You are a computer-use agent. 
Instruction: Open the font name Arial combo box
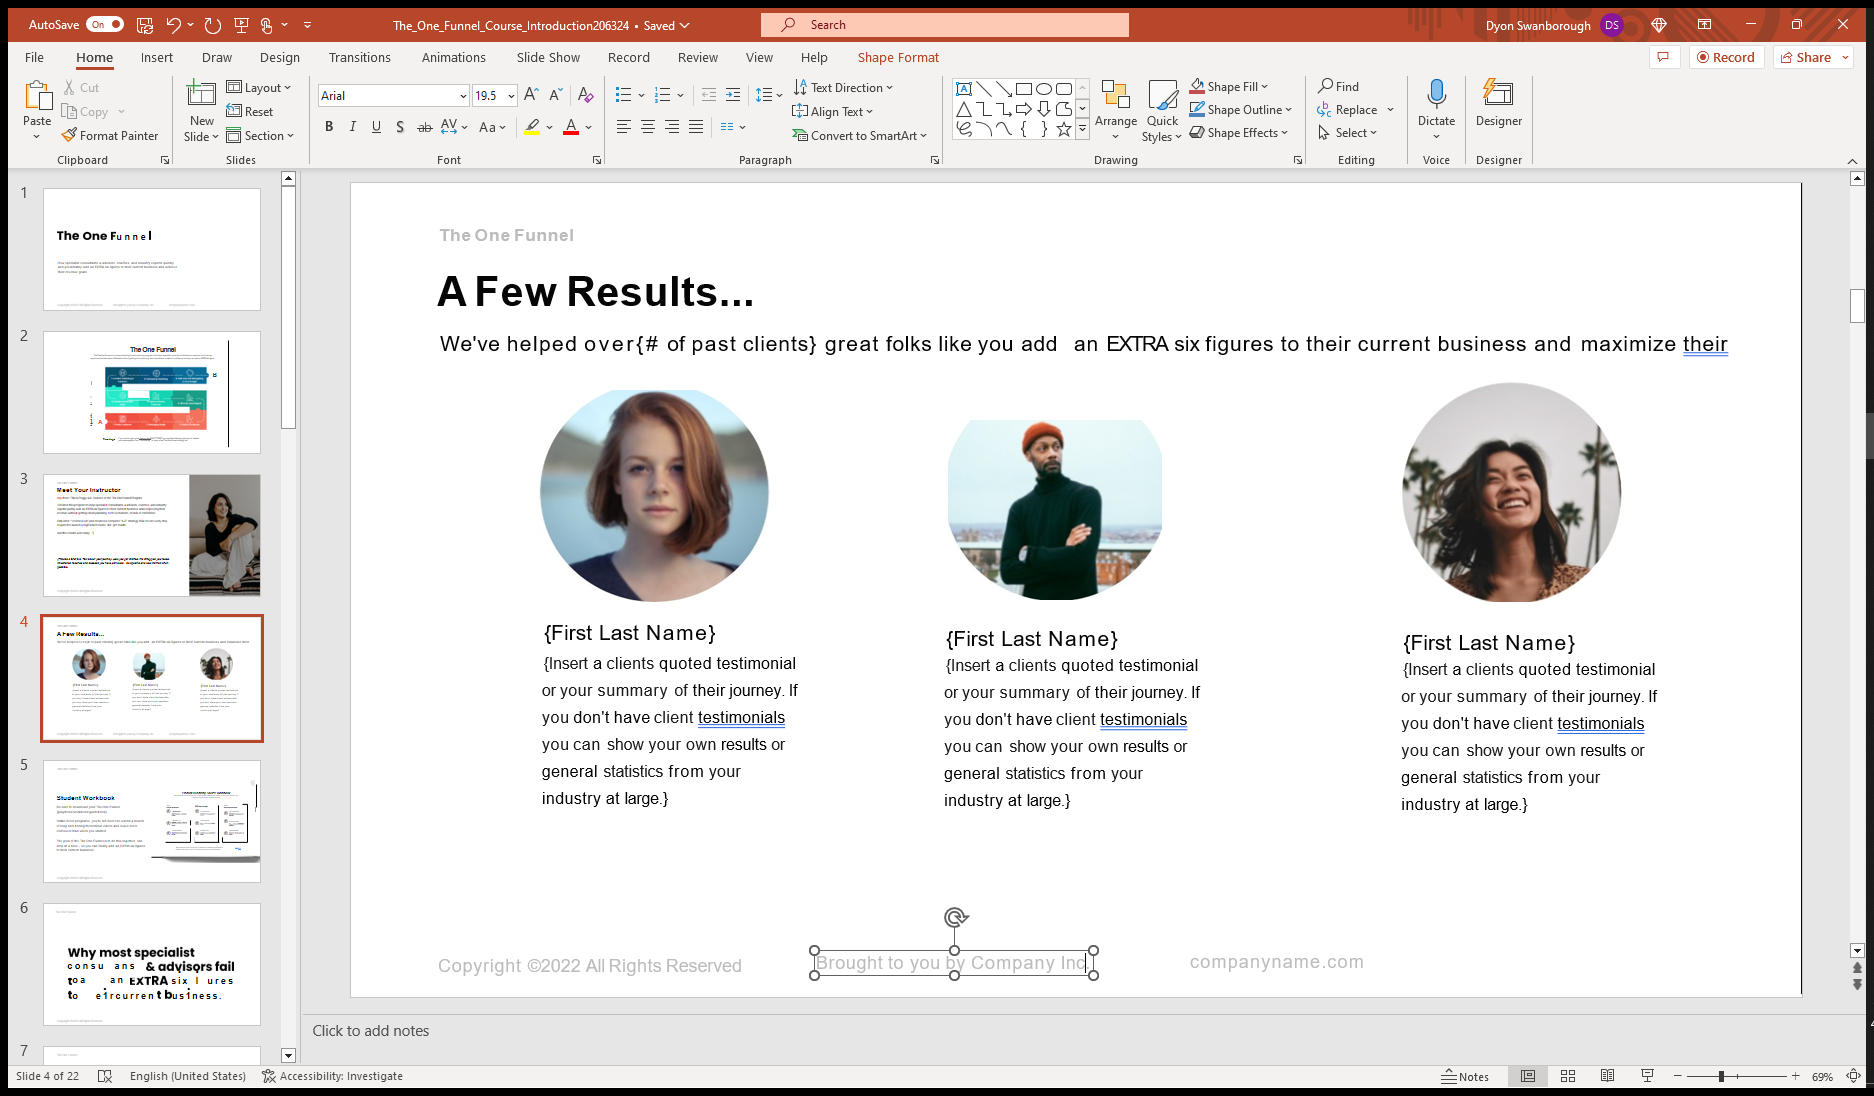tap(393, 96)
